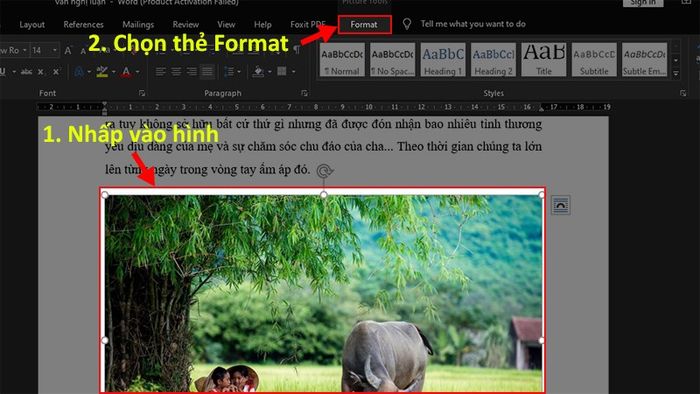Click the Tell me what you want to do box
The height and width of the screenshot is (394, 700).
[473, 24]
